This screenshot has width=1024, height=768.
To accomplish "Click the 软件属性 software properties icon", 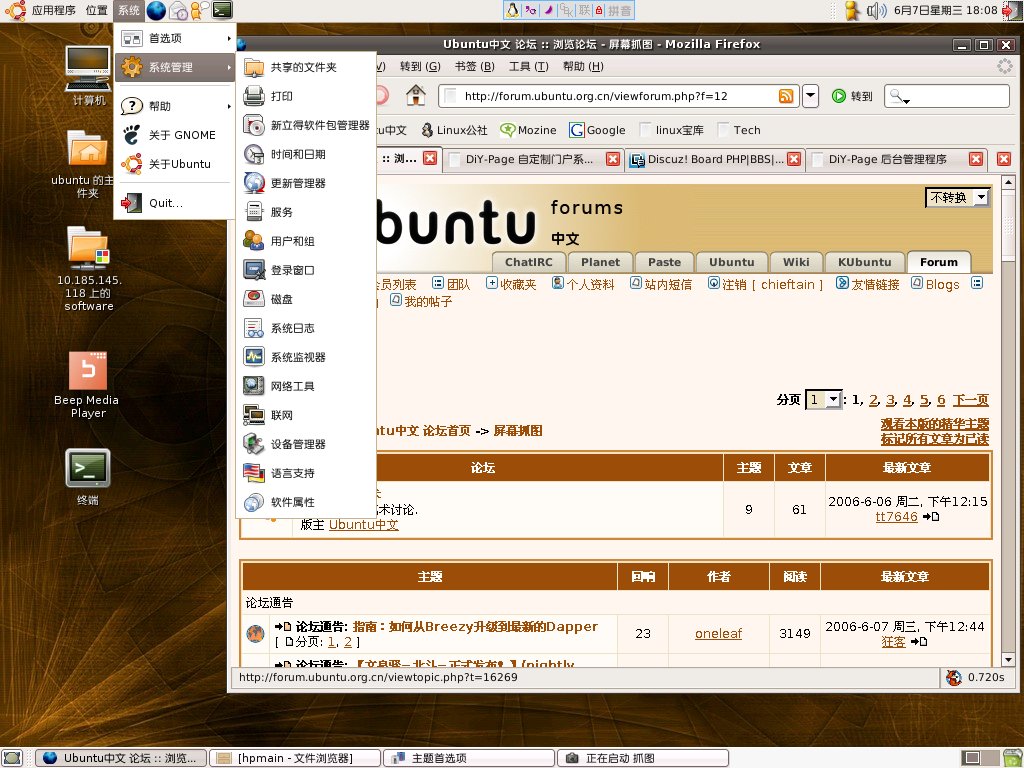I will (253, 502).
